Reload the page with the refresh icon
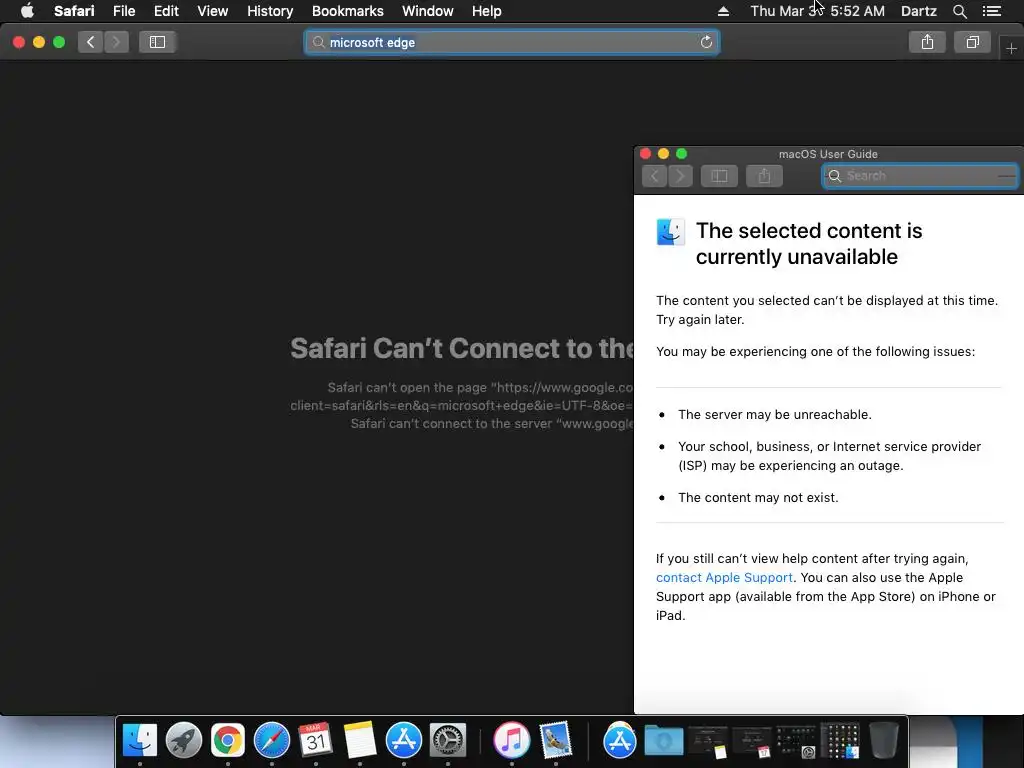Viewport: 1024px width, 768px height. [706, 42]
